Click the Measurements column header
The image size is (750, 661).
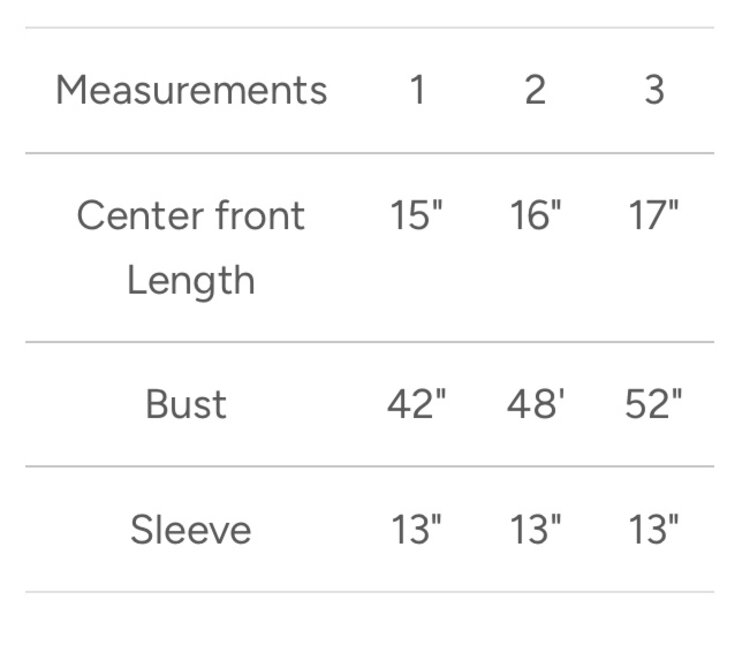tap(191, 90)
